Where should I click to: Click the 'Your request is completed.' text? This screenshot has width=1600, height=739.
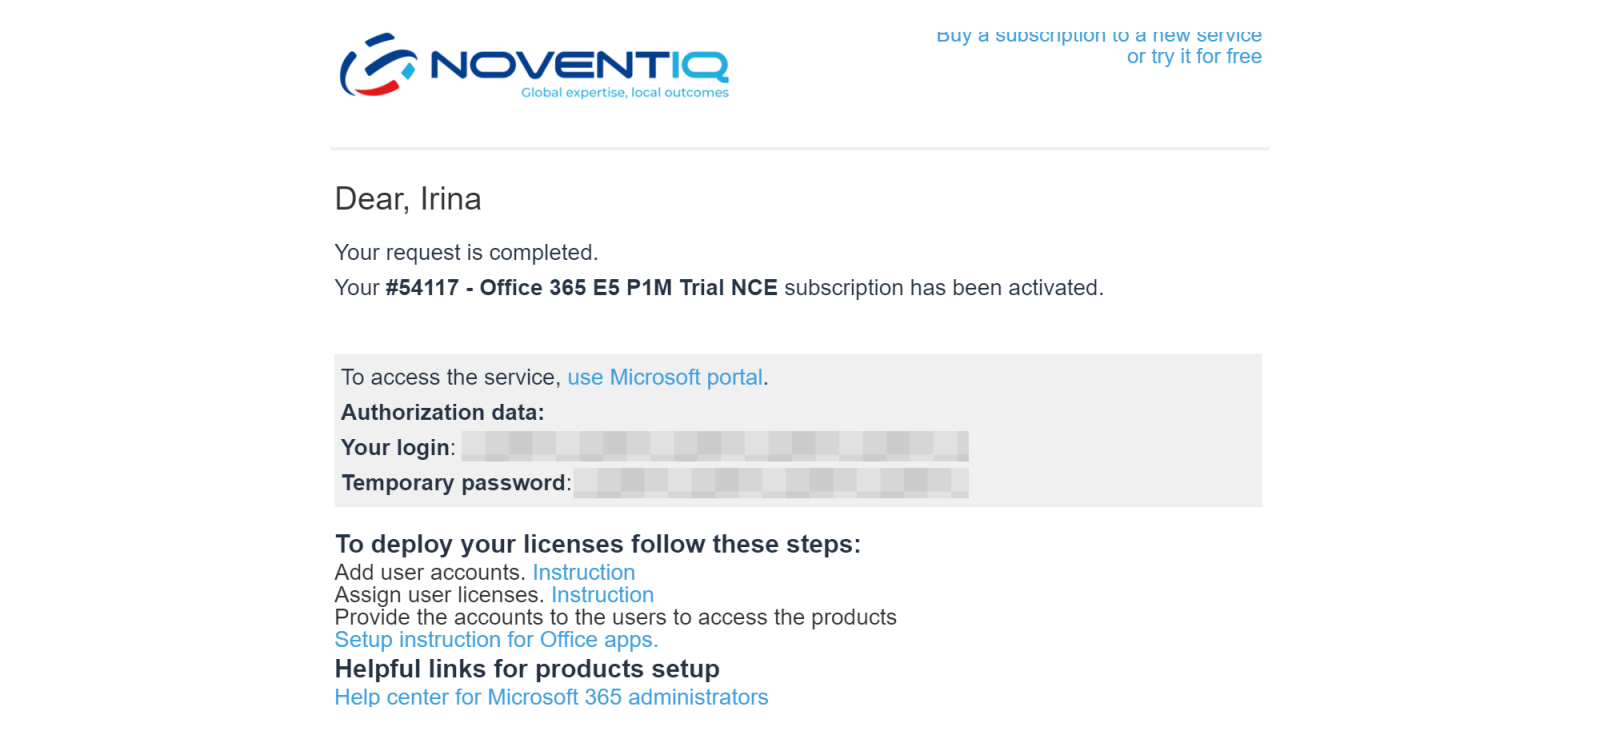[x=466, y=252]
